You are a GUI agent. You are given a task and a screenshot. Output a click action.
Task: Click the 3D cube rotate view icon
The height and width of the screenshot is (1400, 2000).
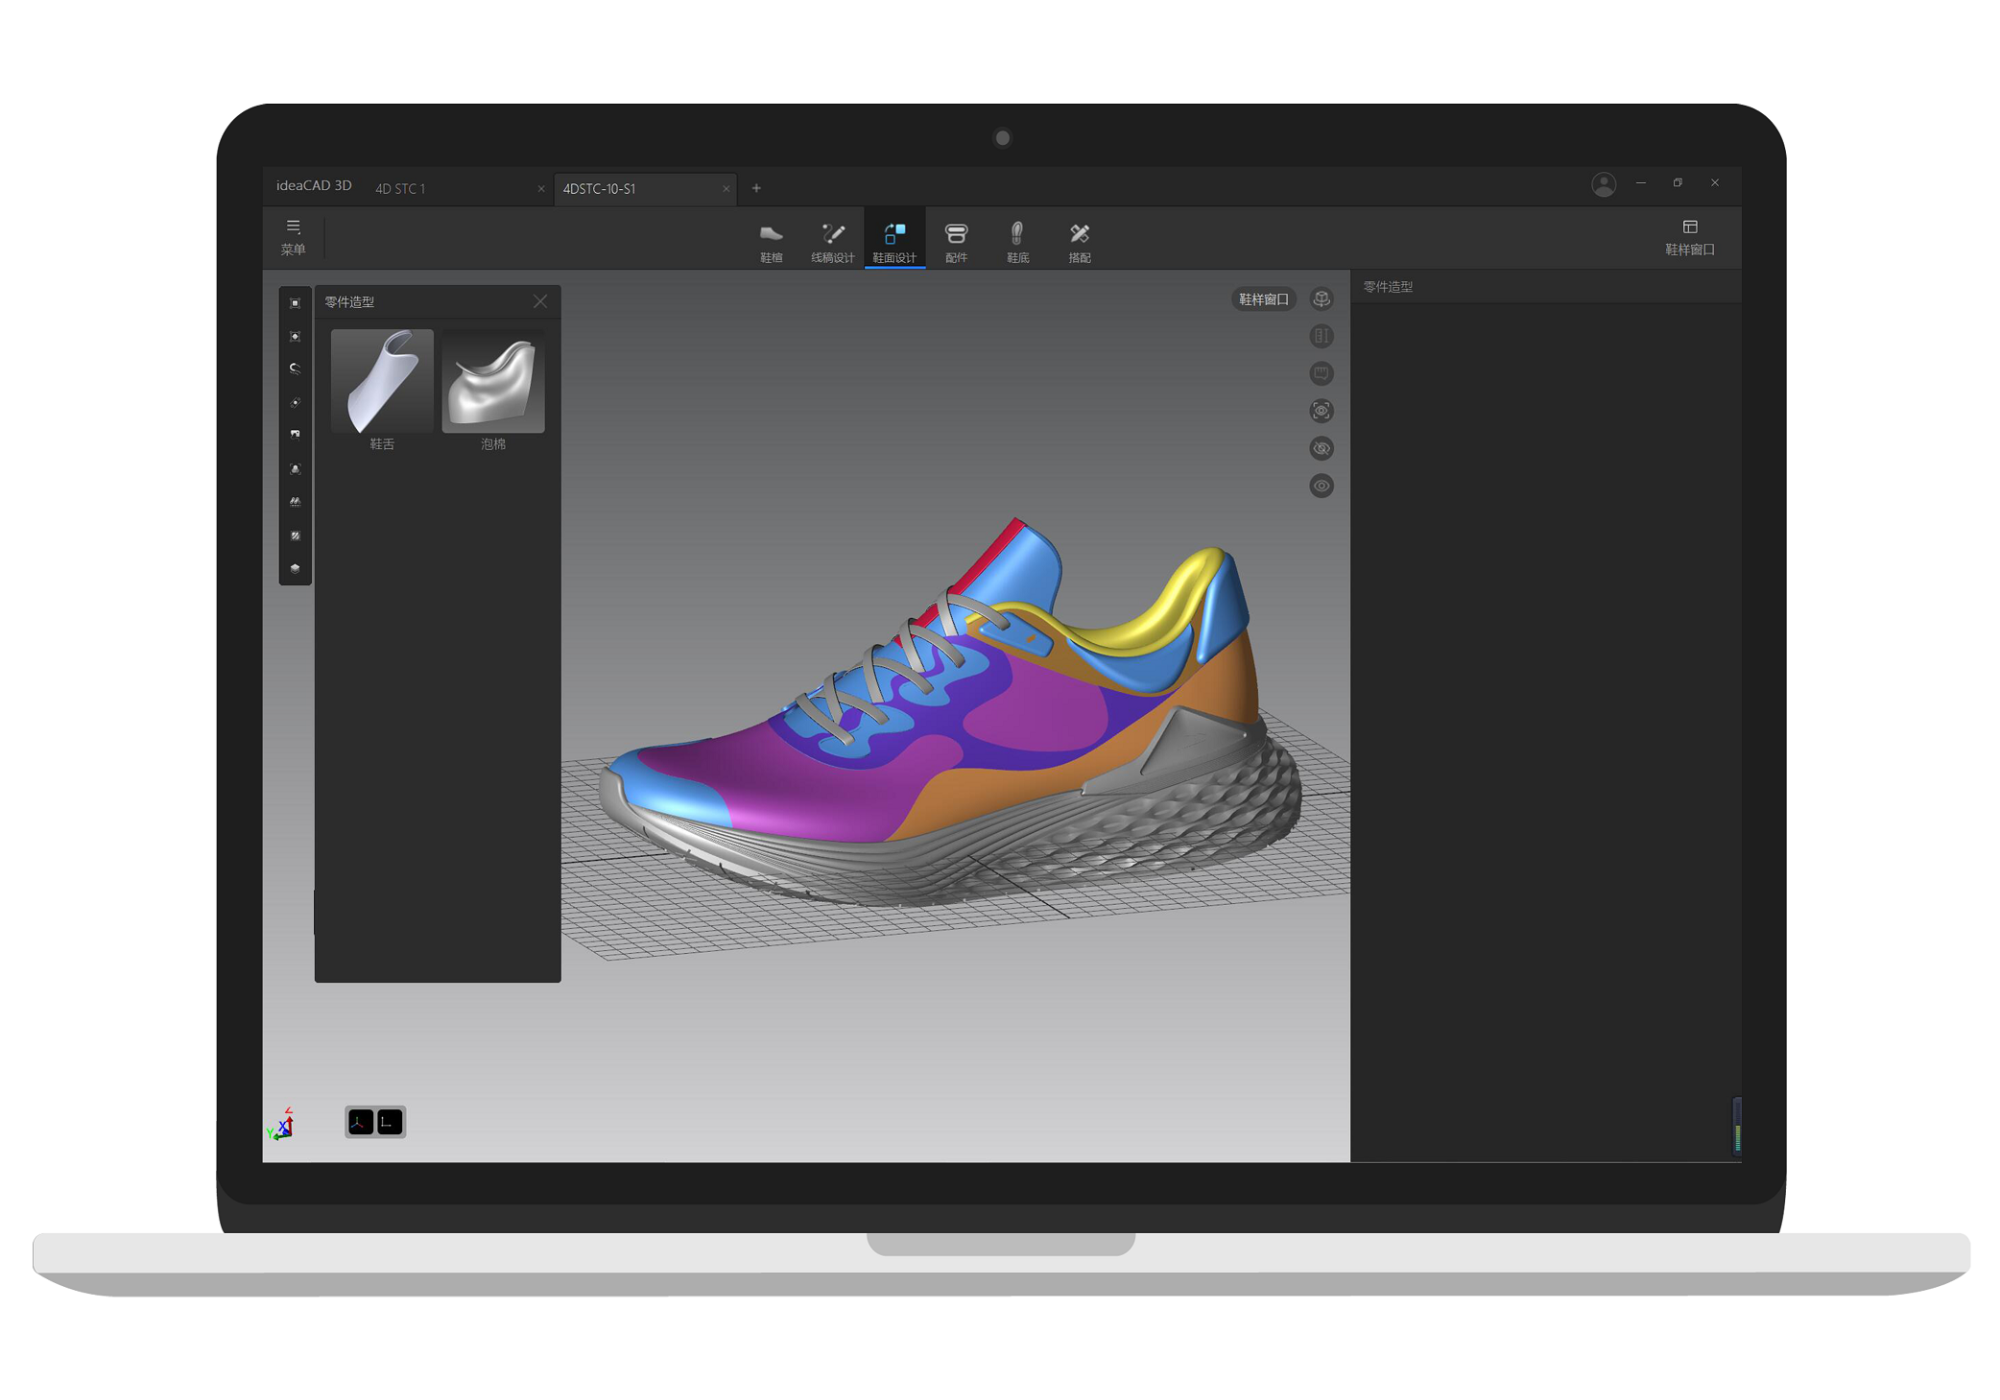(x=1321, y=299)
